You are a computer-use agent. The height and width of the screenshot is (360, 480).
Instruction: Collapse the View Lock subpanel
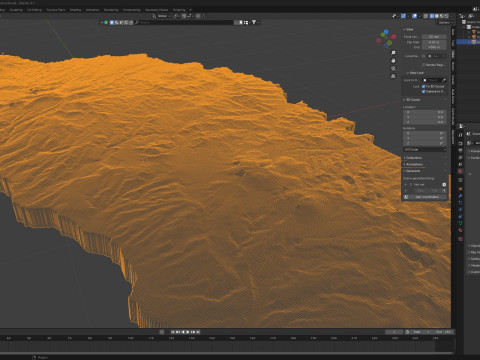pyautogui.click(x=415, y=73)
